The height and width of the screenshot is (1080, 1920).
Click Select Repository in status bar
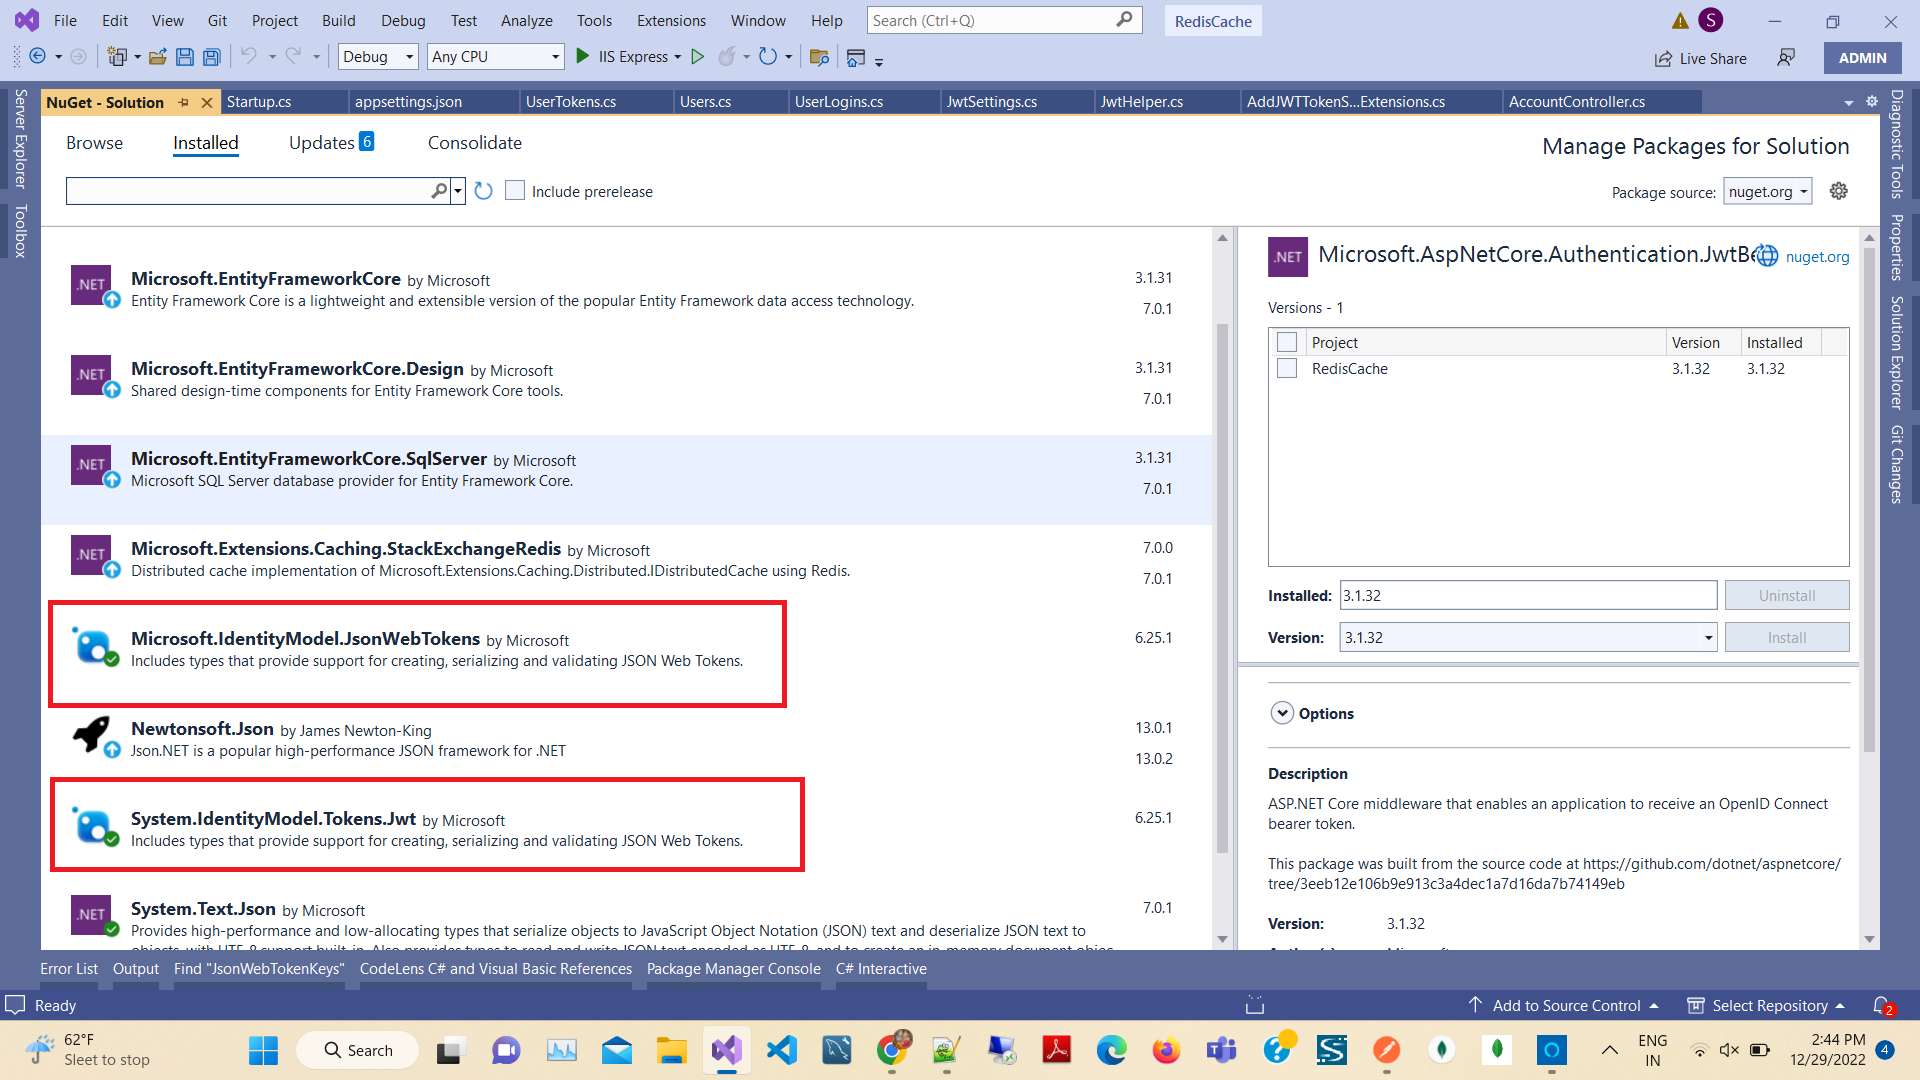coord(1767,1005)
